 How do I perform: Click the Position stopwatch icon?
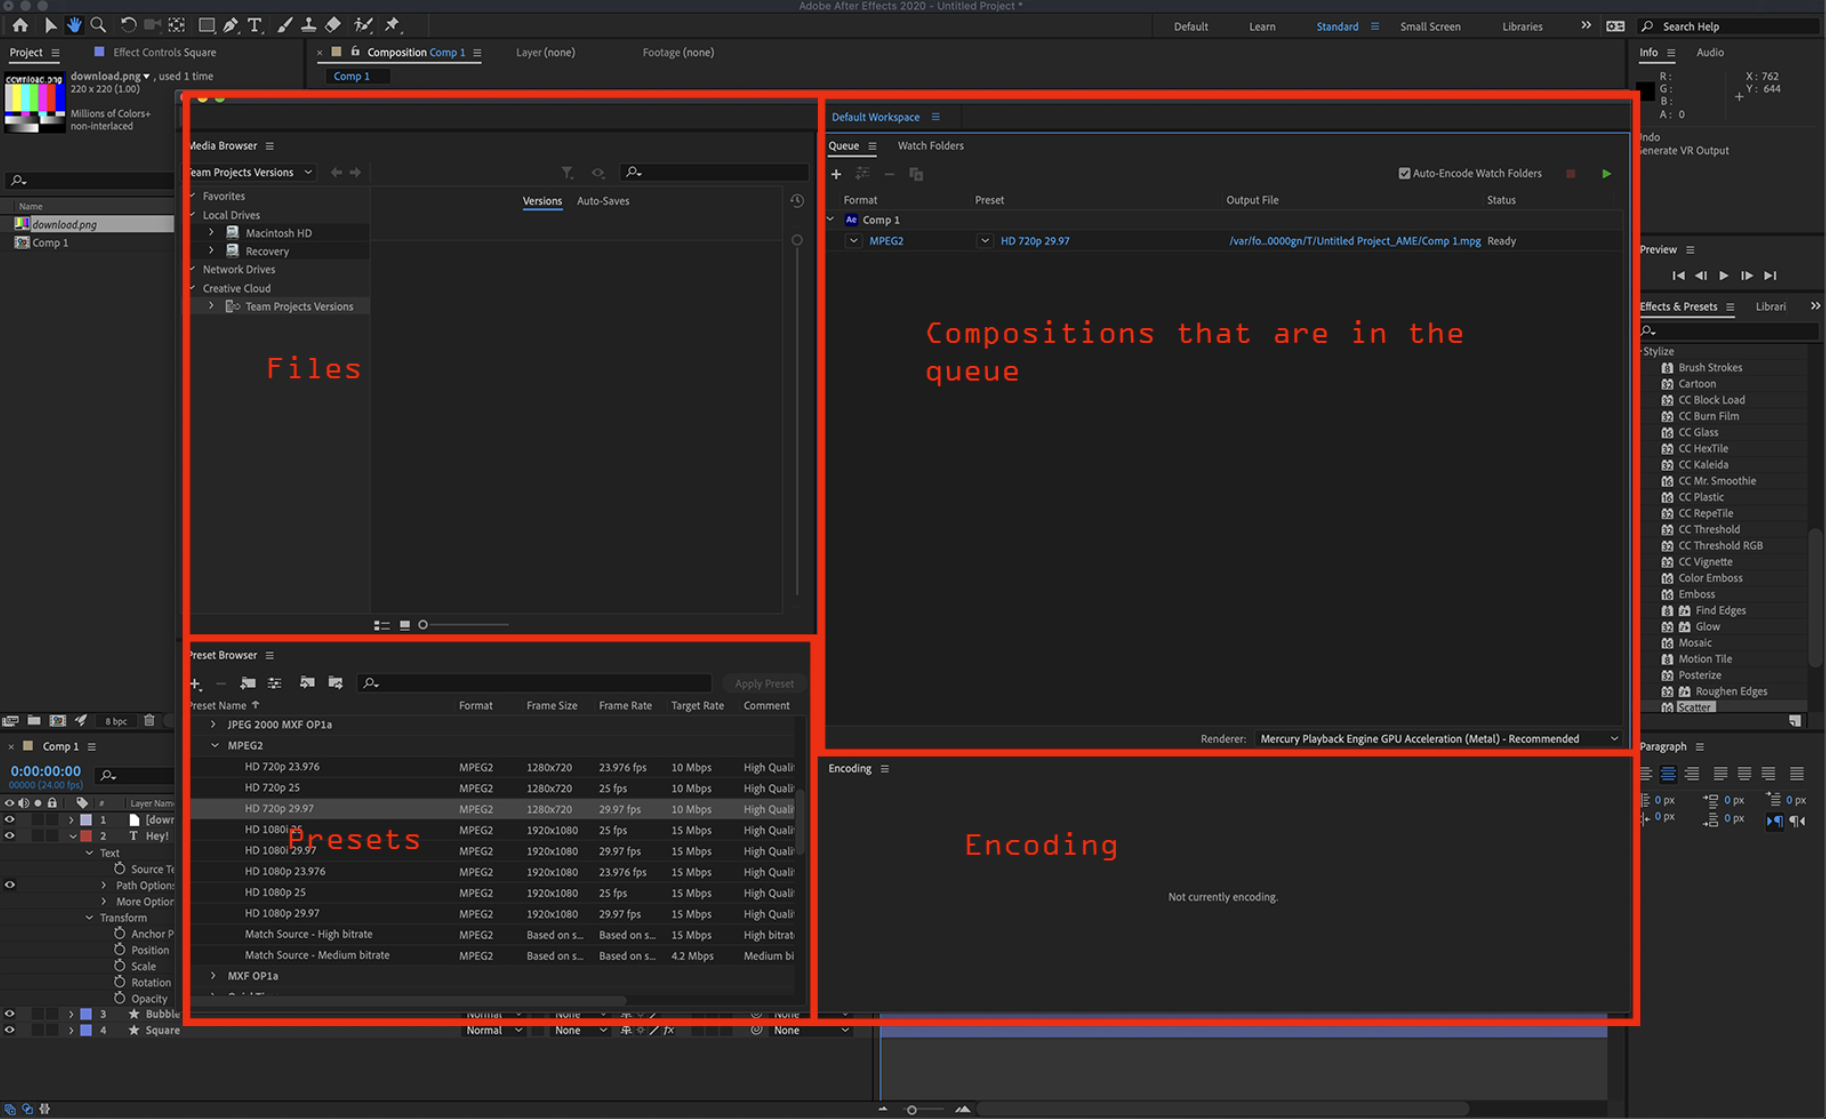[x=120, y=950]
